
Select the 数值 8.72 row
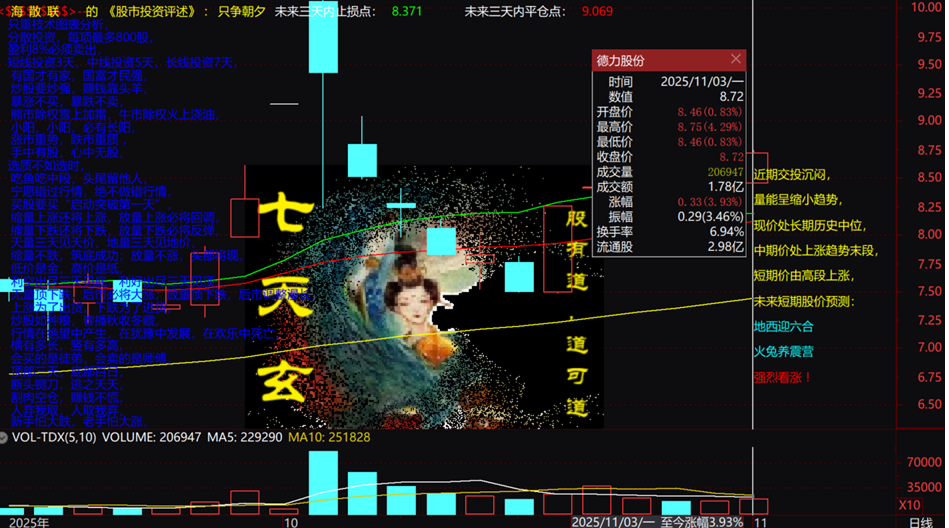pyautogui.click(x=669, y=97)
